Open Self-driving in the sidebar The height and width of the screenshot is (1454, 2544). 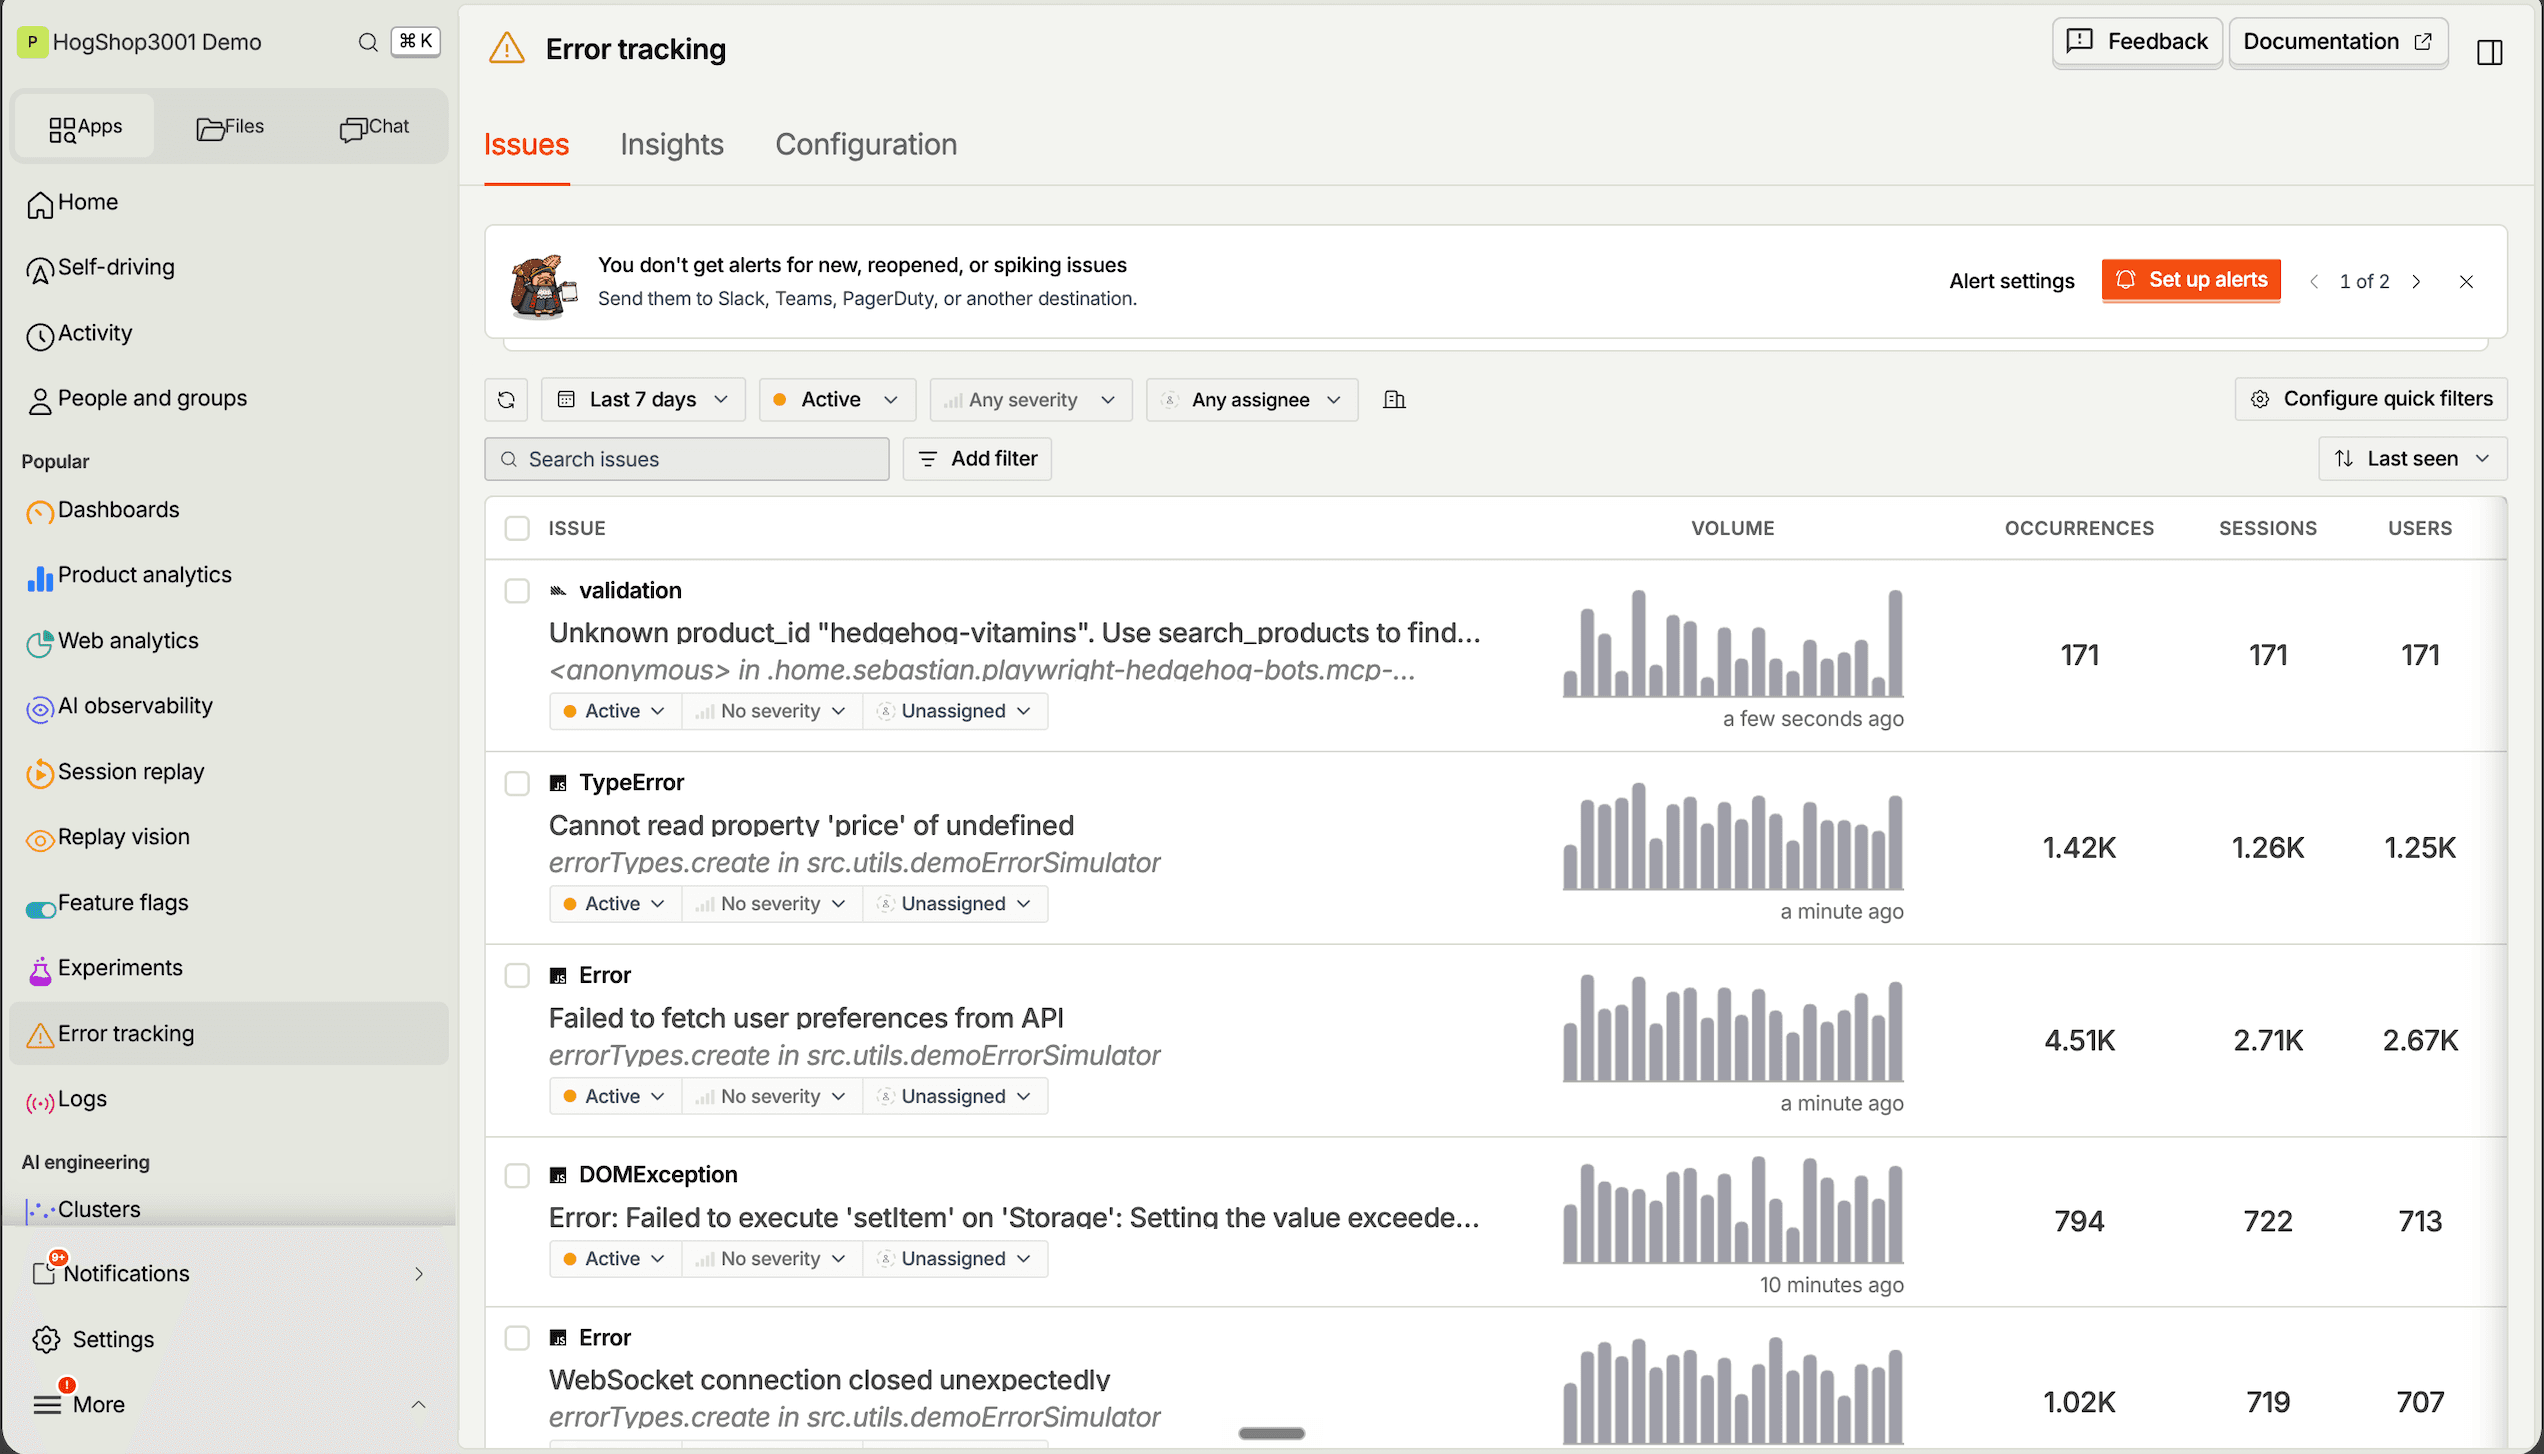(x=229, y=268)
